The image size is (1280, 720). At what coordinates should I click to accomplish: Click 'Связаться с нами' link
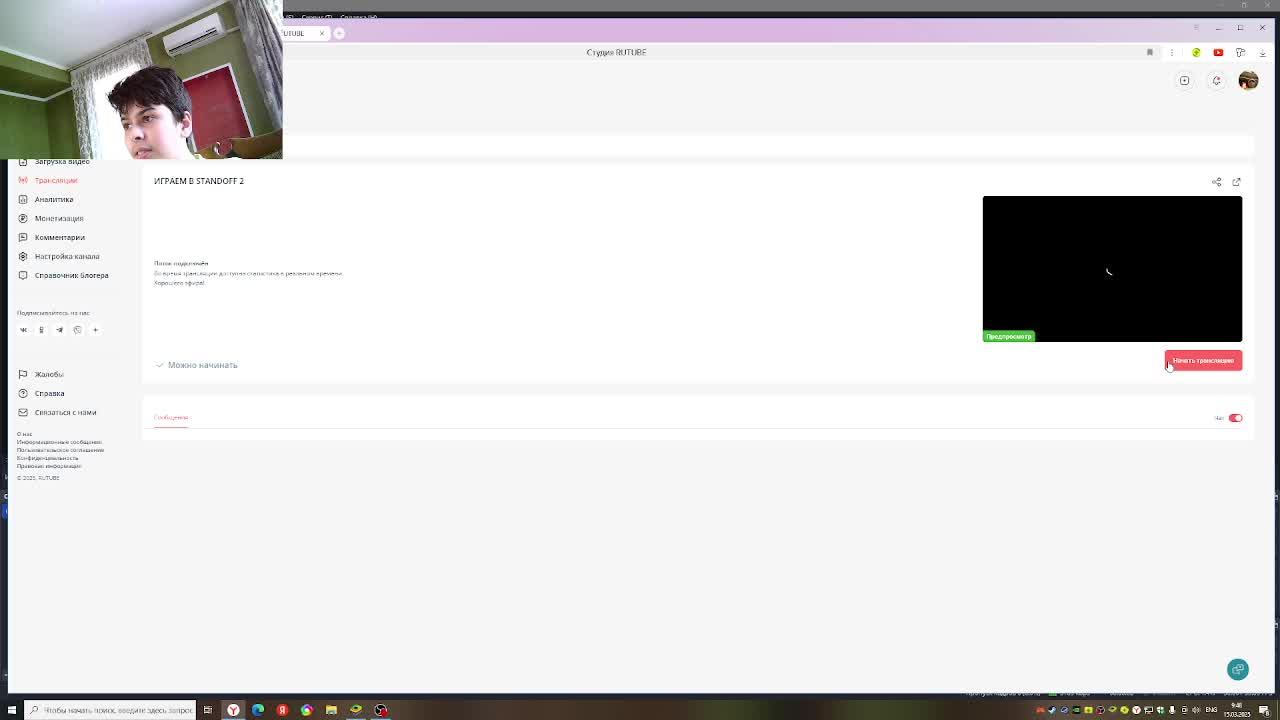65,412
